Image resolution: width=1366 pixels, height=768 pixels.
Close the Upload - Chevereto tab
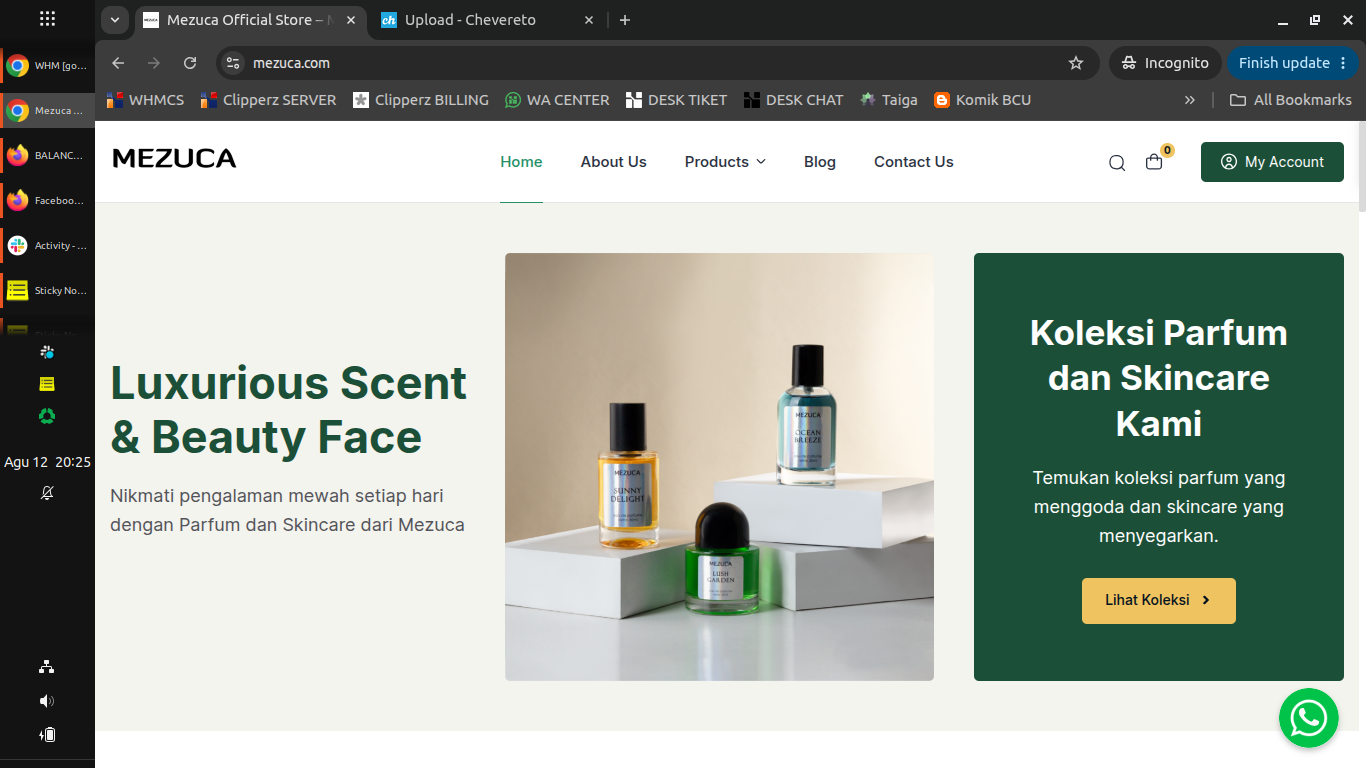(589, 20)
